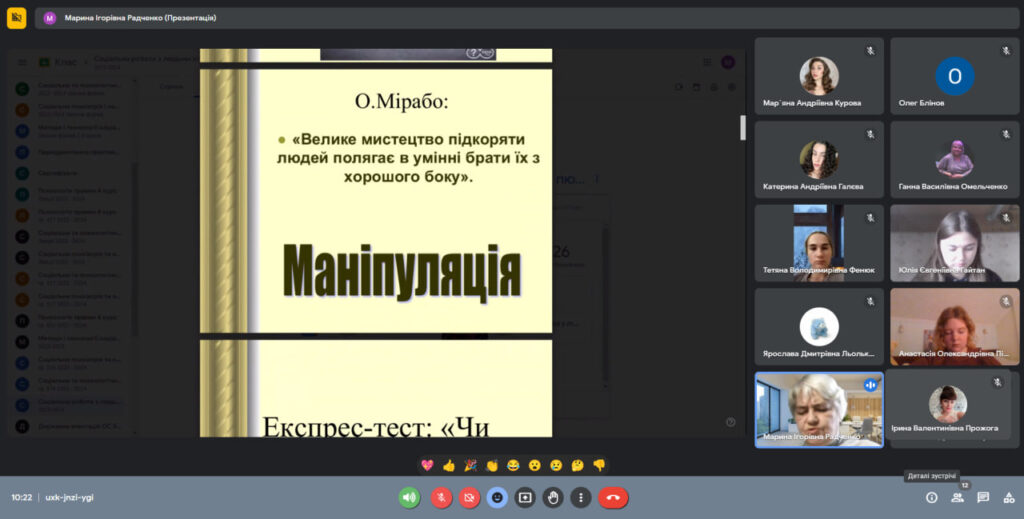Send the heart emoji reaction
The width and height of the screenshot is (1024, 519).
(427, 465)
